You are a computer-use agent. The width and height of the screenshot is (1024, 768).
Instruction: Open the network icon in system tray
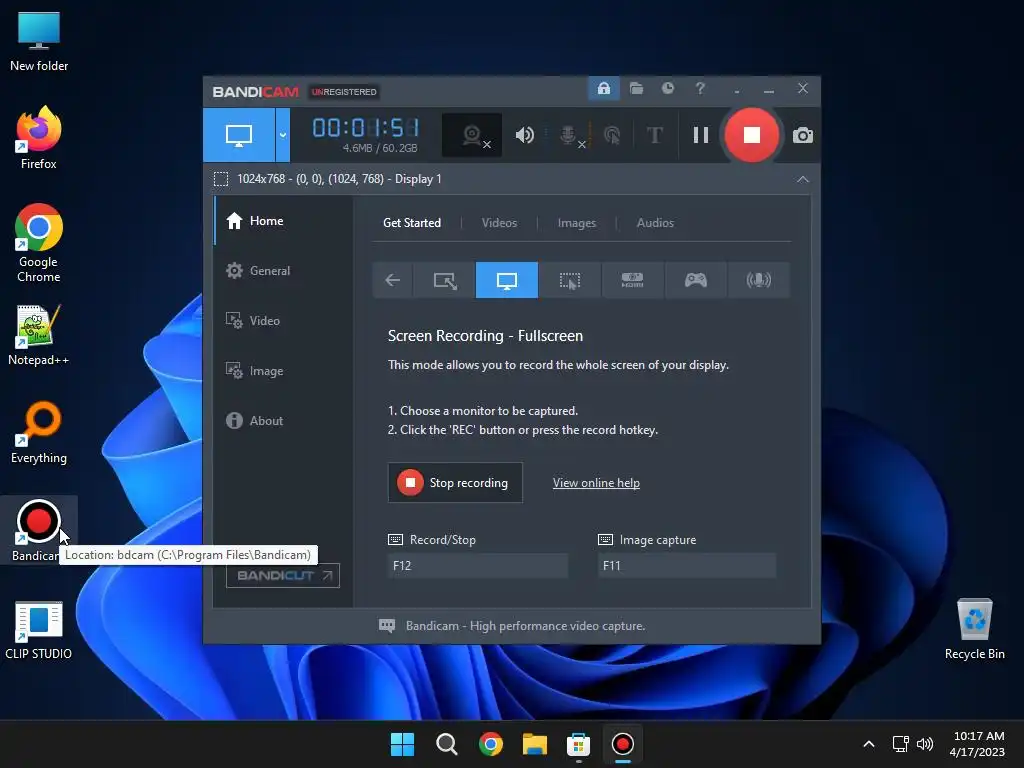click(x=901, y=744)
